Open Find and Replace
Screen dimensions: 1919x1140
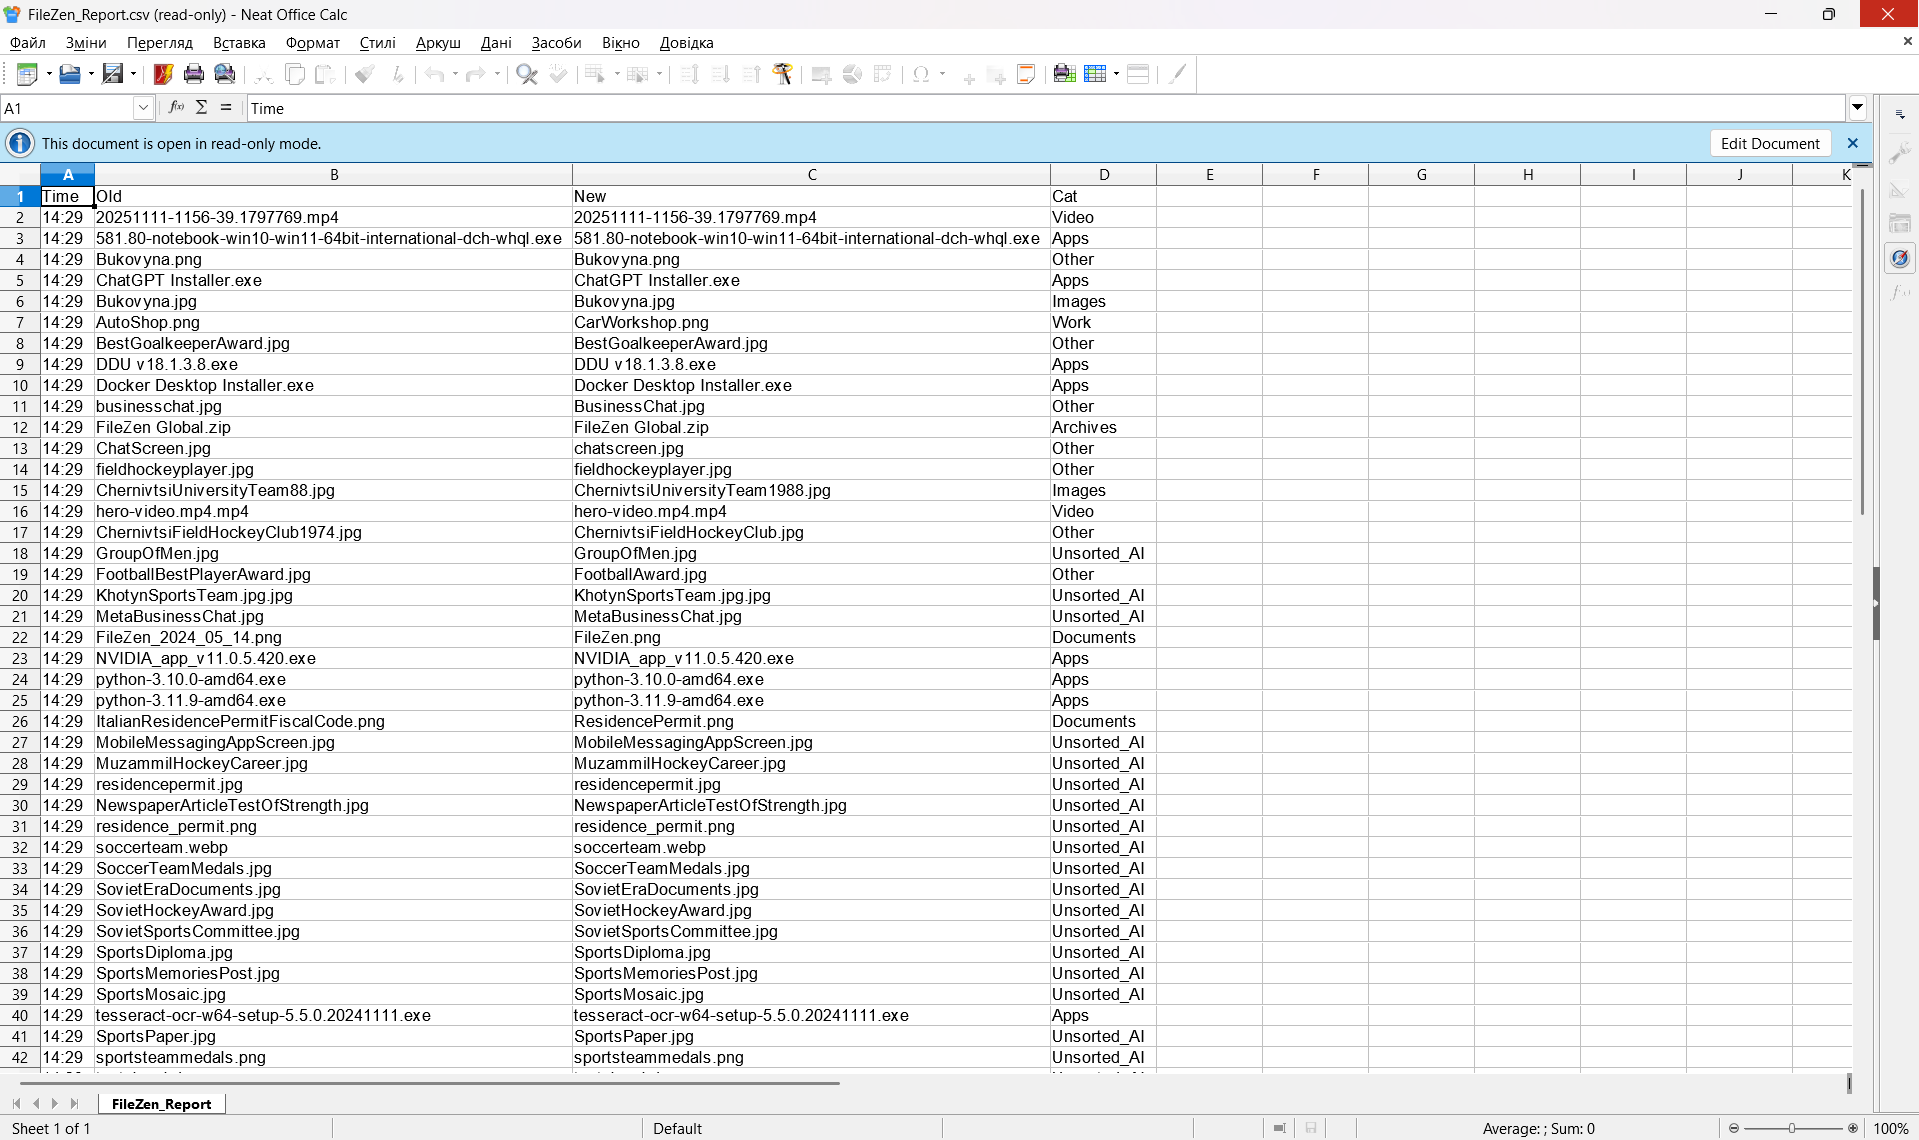click(528, 74)
